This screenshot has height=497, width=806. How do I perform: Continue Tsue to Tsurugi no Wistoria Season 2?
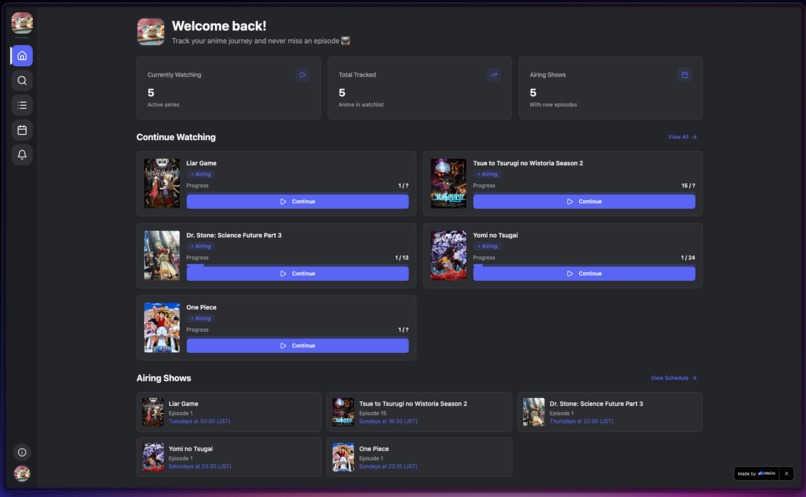point(584,201)
